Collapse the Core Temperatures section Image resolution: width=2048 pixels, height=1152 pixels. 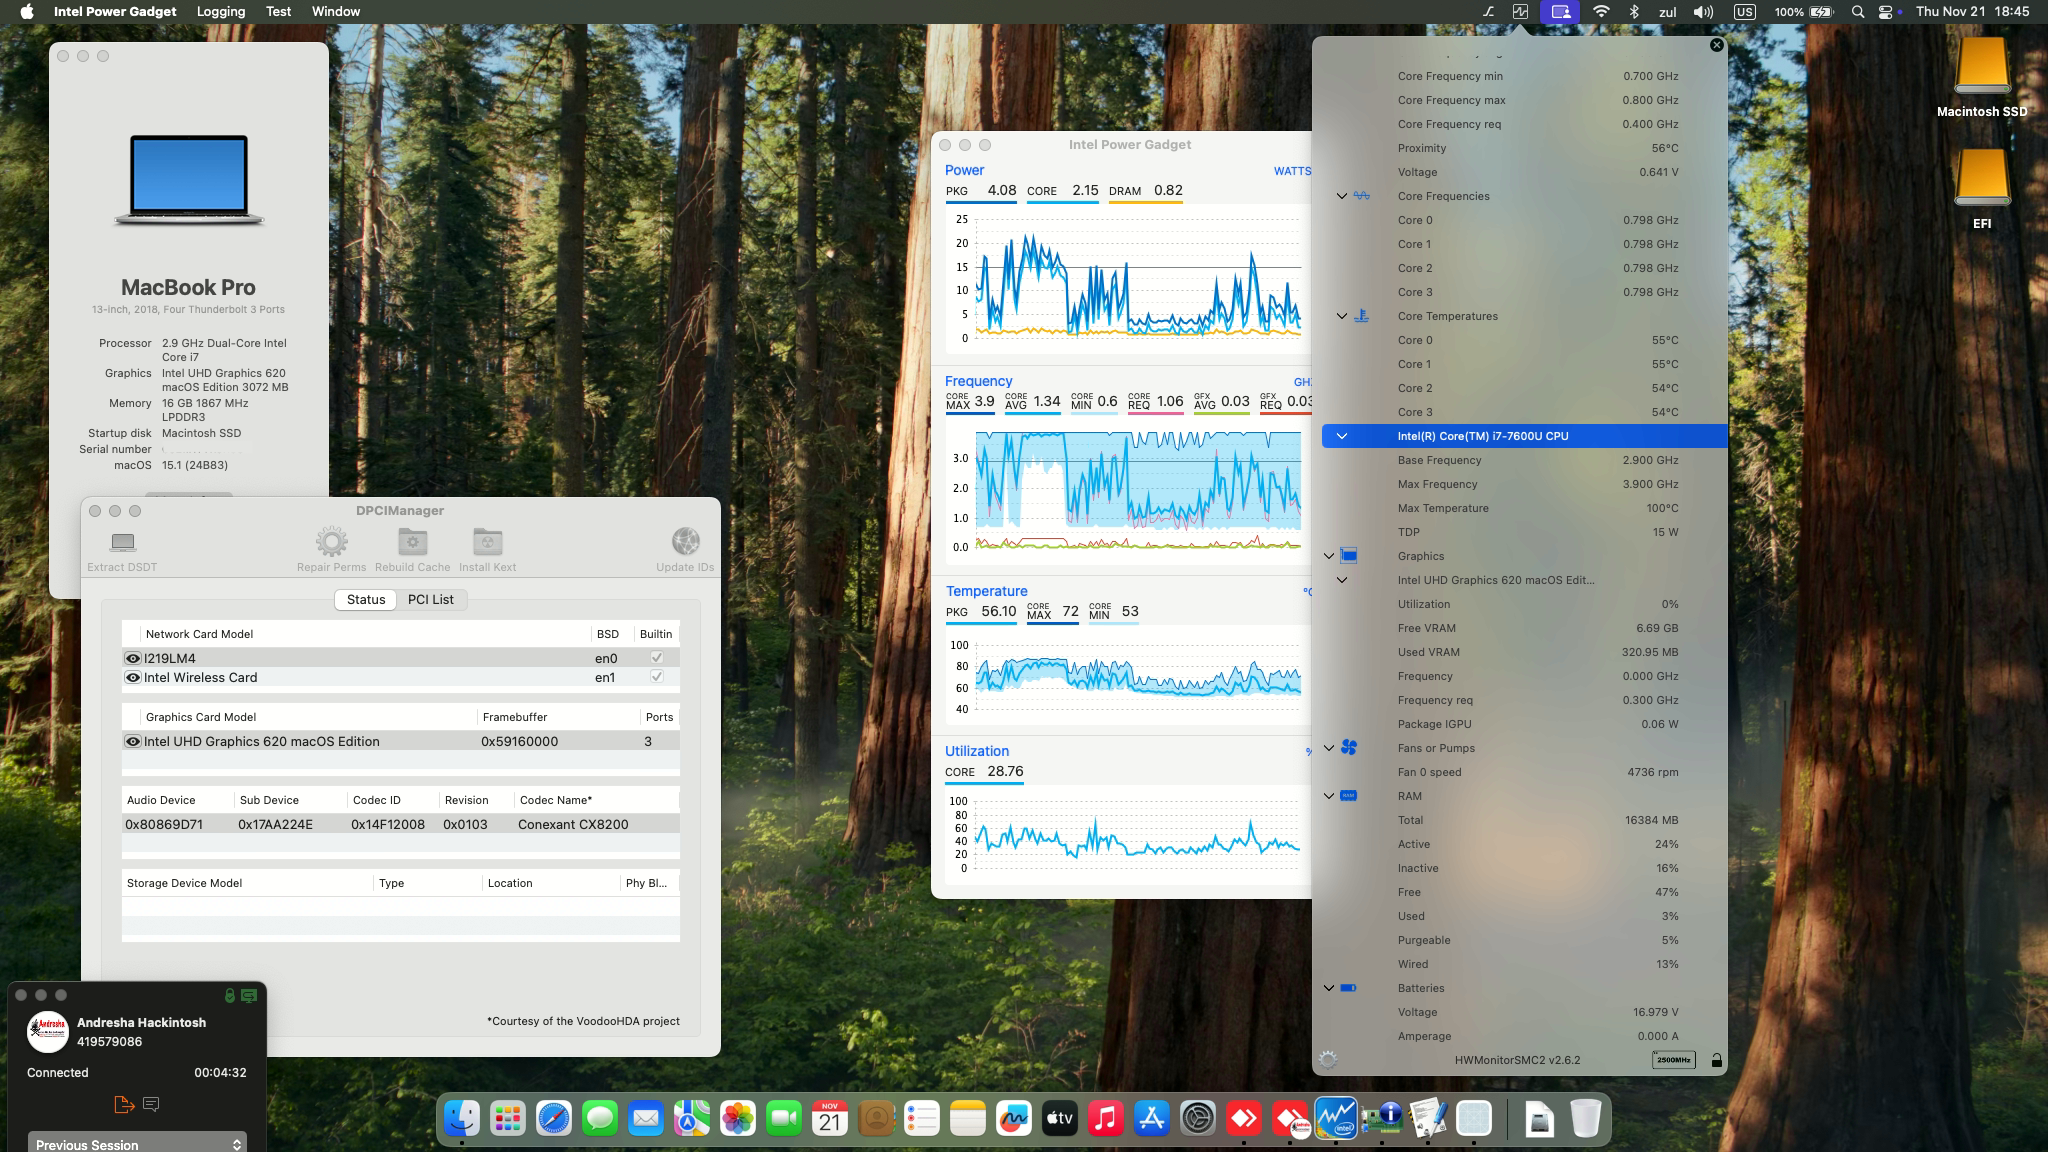click(x=1341, y=316)
